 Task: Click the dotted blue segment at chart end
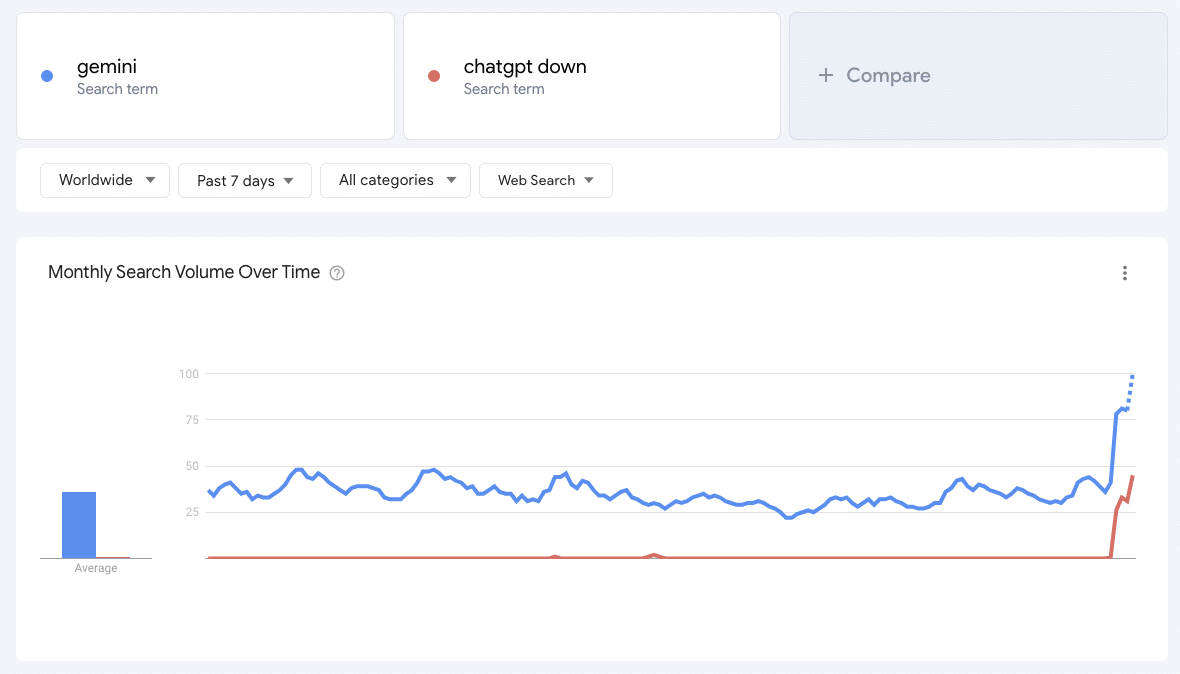pos(1131,388)
